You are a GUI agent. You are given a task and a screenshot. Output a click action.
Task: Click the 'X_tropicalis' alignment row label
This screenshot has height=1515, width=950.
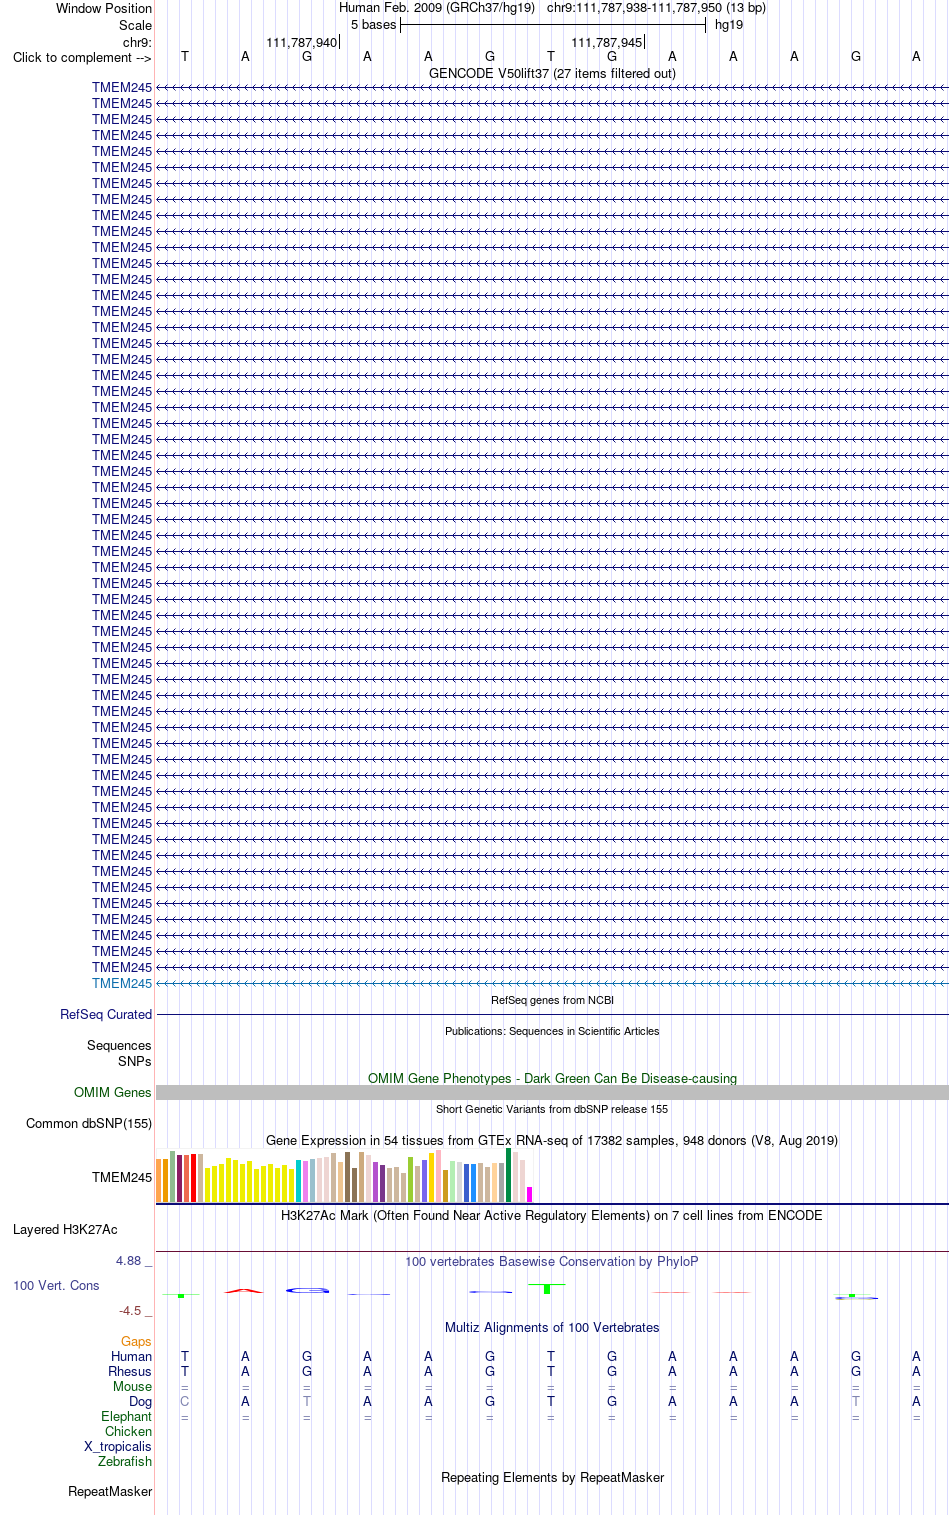click(x=118, y=1446)
